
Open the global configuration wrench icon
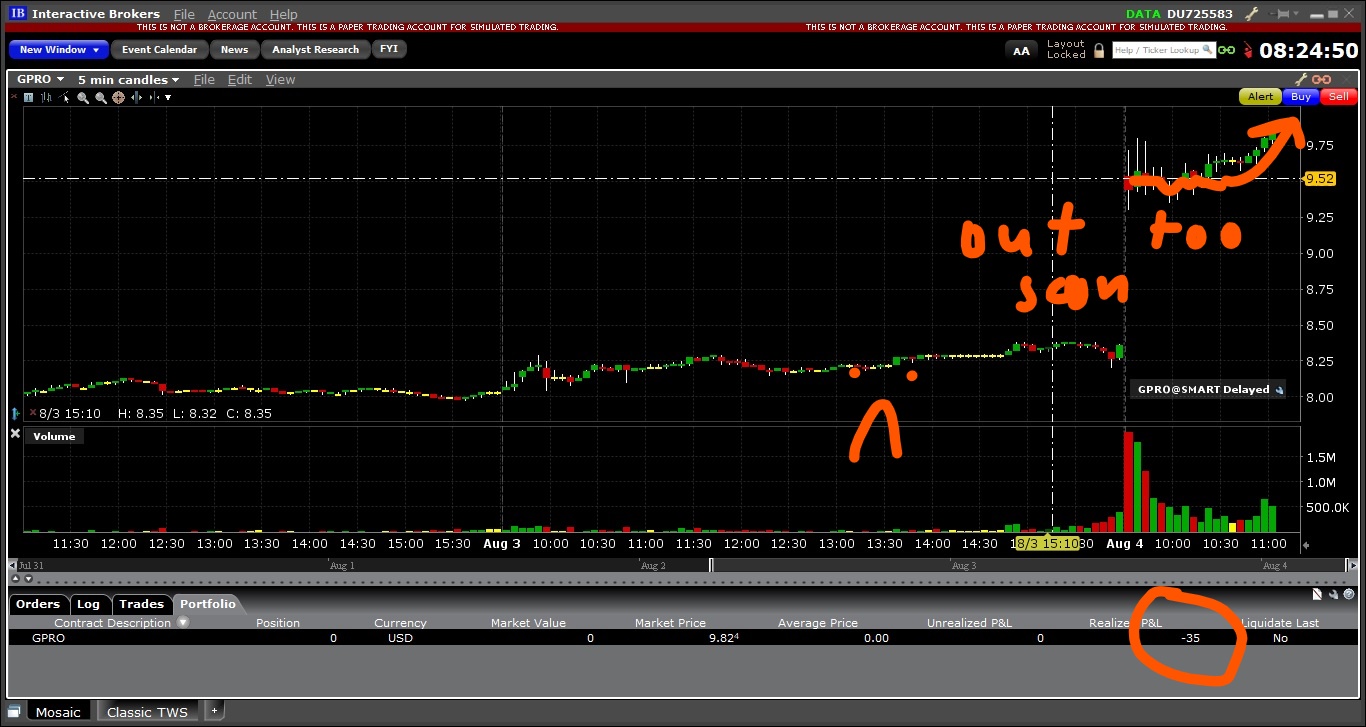(x=1253, y=14)
